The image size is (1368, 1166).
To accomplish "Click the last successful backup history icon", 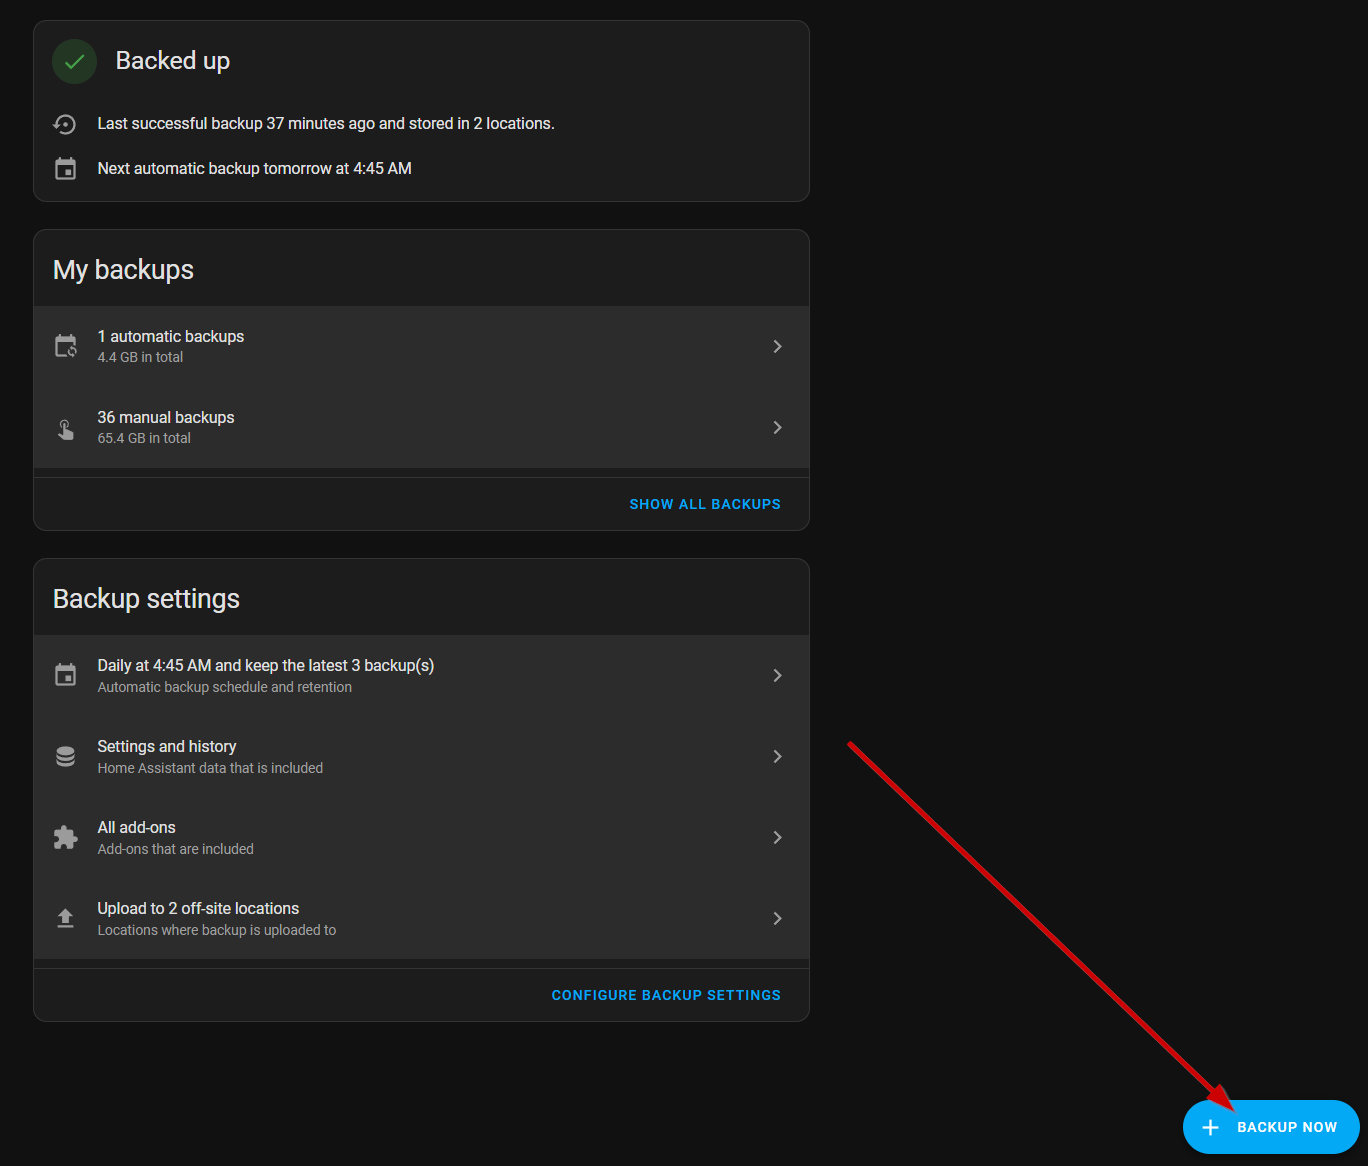I will [65, 124].
